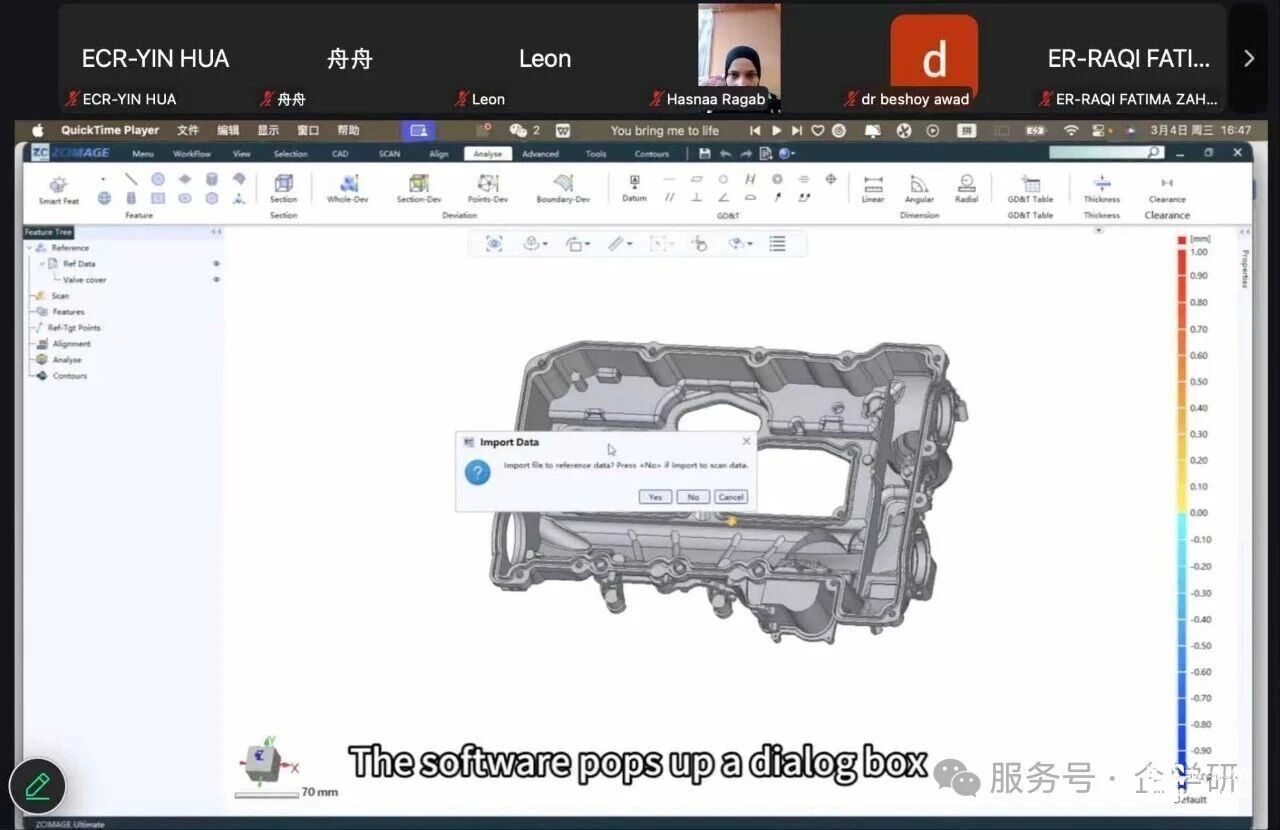Click the Thickness analysis icon
This screenshot has width=1280, height=830.
(1101, 186)
